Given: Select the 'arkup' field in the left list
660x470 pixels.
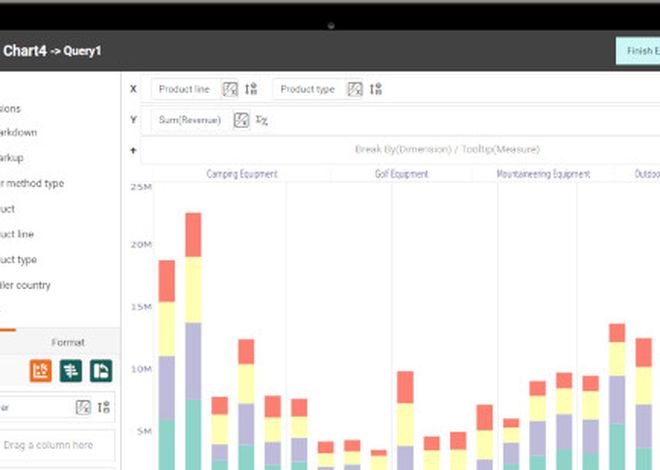Looking at the screenshot, I should click(12, 158).
